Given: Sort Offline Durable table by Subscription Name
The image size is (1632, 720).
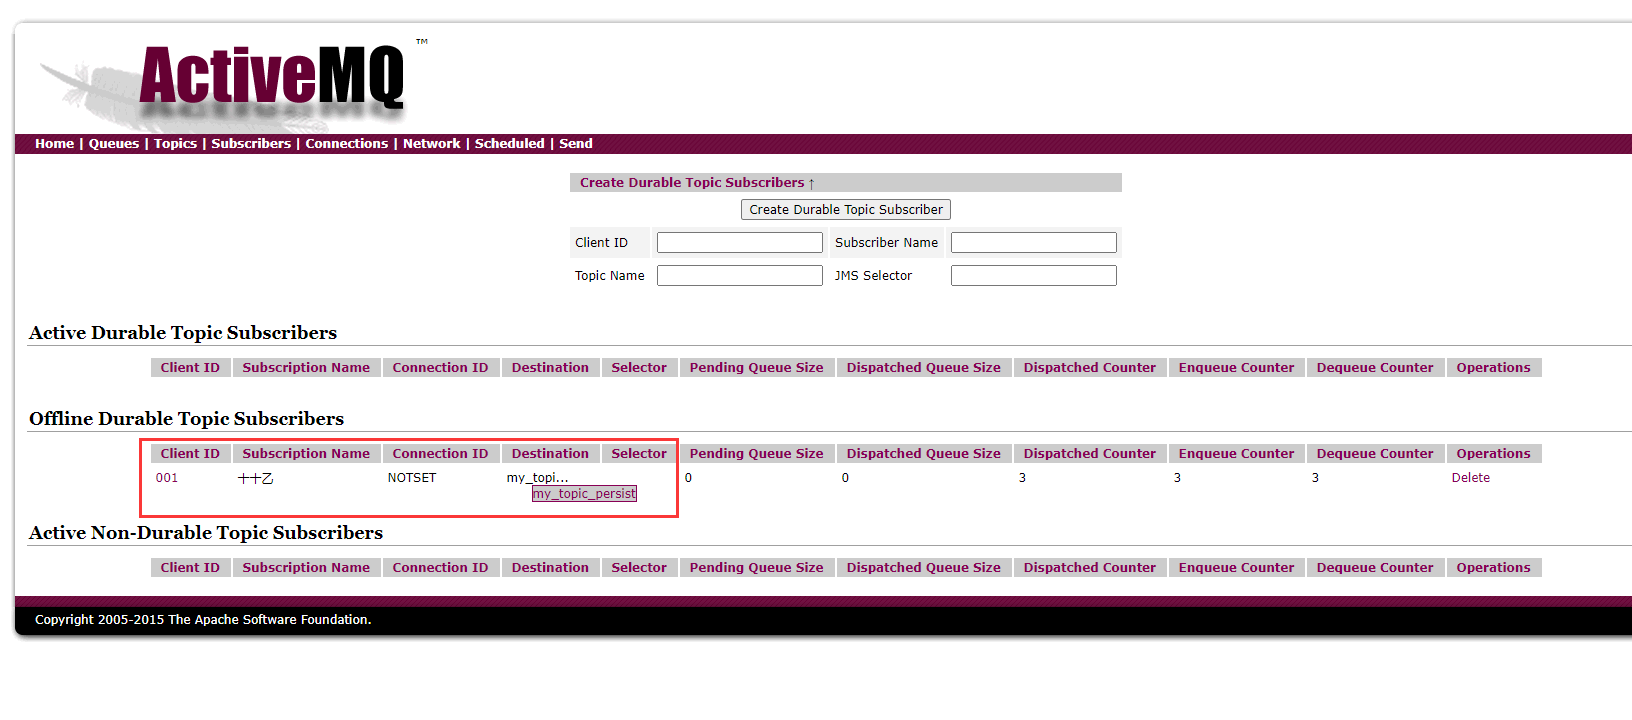Looking at the screenshot, I should pos(306,454).
